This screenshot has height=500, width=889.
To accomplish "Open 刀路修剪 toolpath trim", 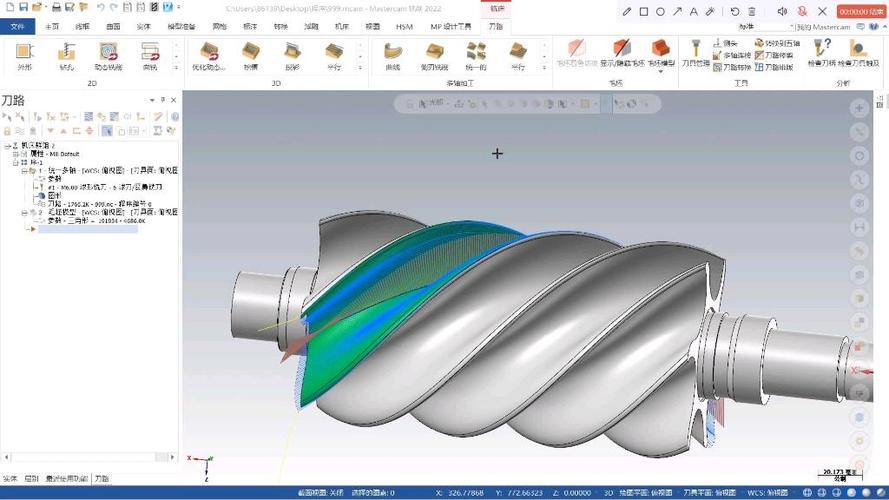I will [774, 55].
